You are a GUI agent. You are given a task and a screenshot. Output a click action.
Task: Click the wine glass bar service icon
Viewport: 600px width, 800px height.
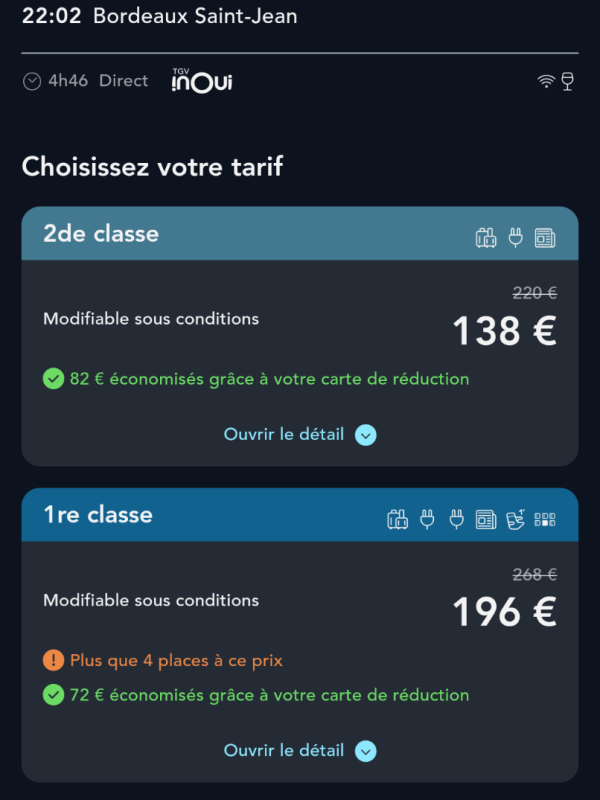tap(567, 81)
